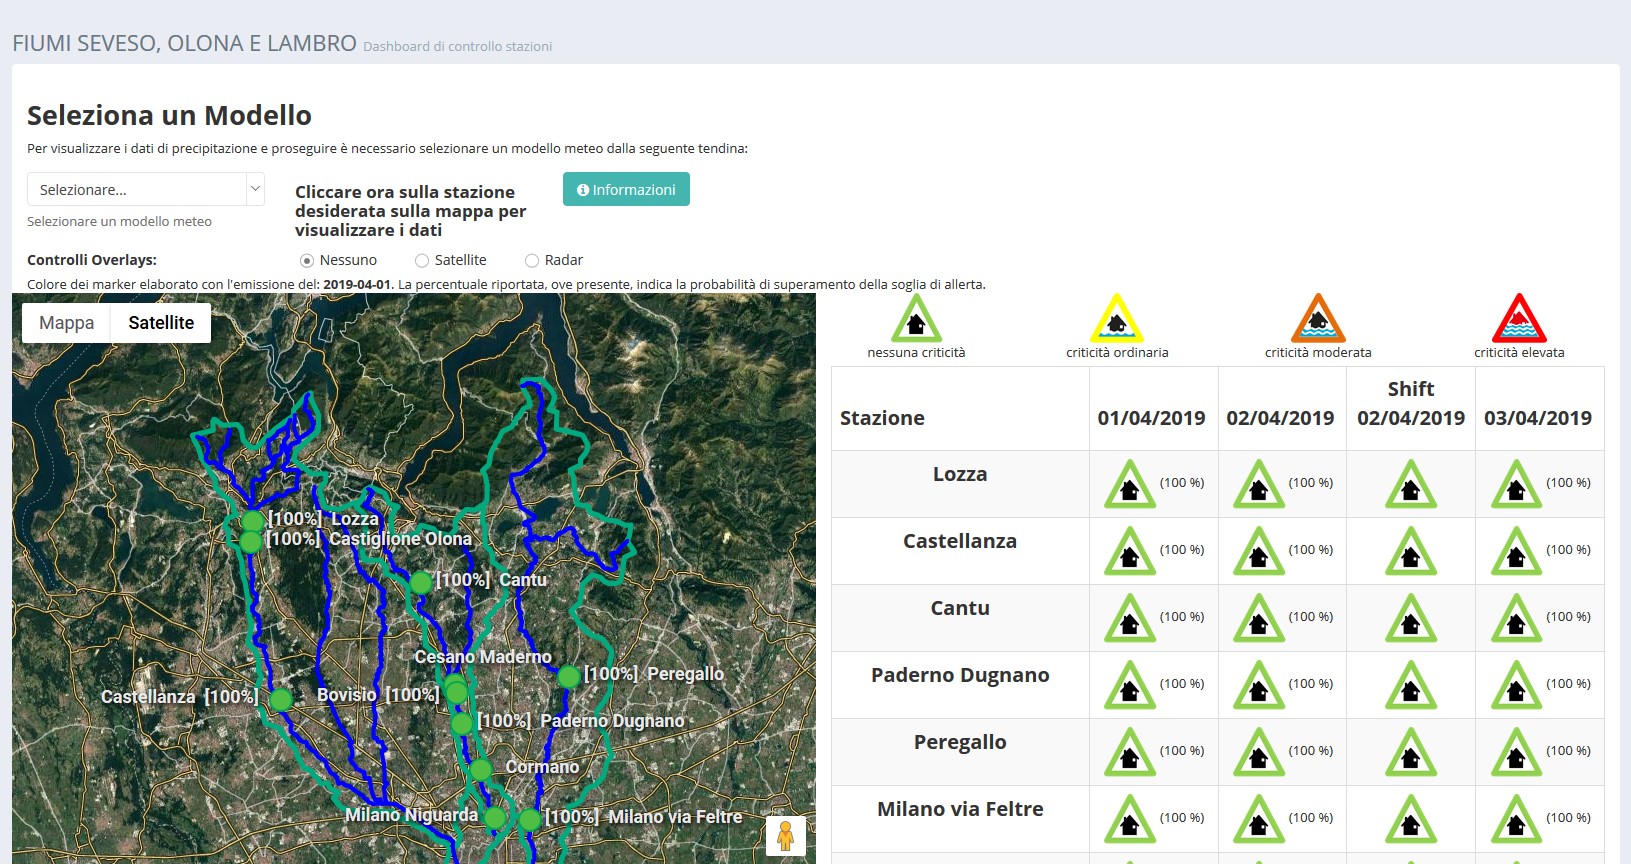Switch map to Mappa view

tap(67, 323)
